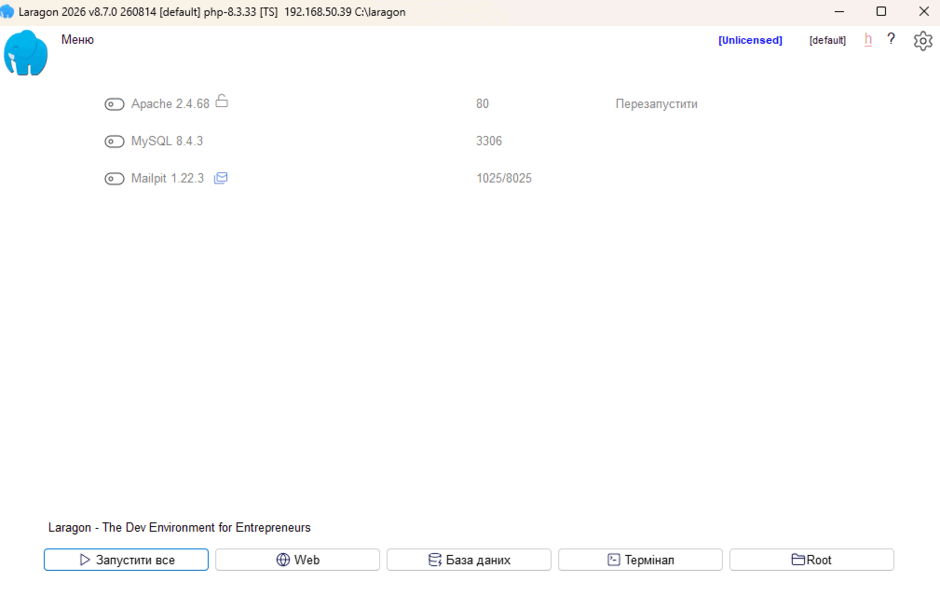Click the MySQL 8.4.3 label
Image resolution: width=940 pixels, height=595 pixels.
coord(167,141)
